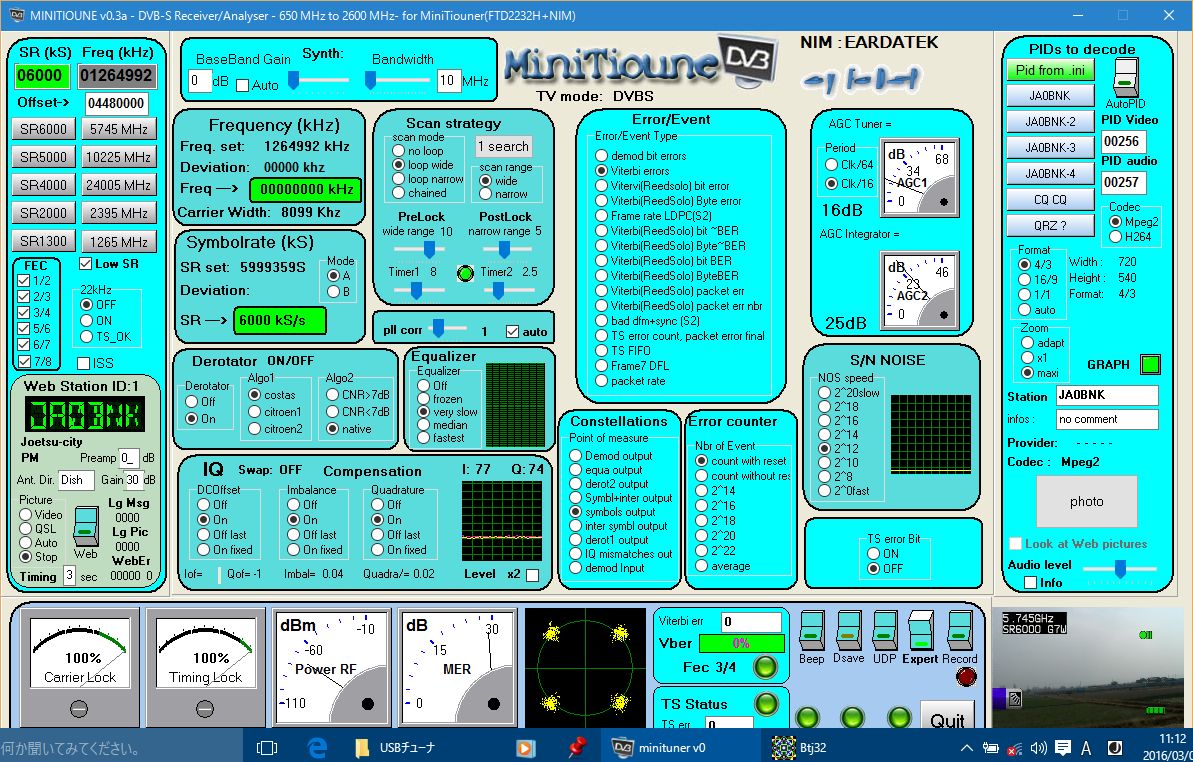Uncheck FEC 3/4 checkbox
Screen dimensions: 1193x762
23,313
